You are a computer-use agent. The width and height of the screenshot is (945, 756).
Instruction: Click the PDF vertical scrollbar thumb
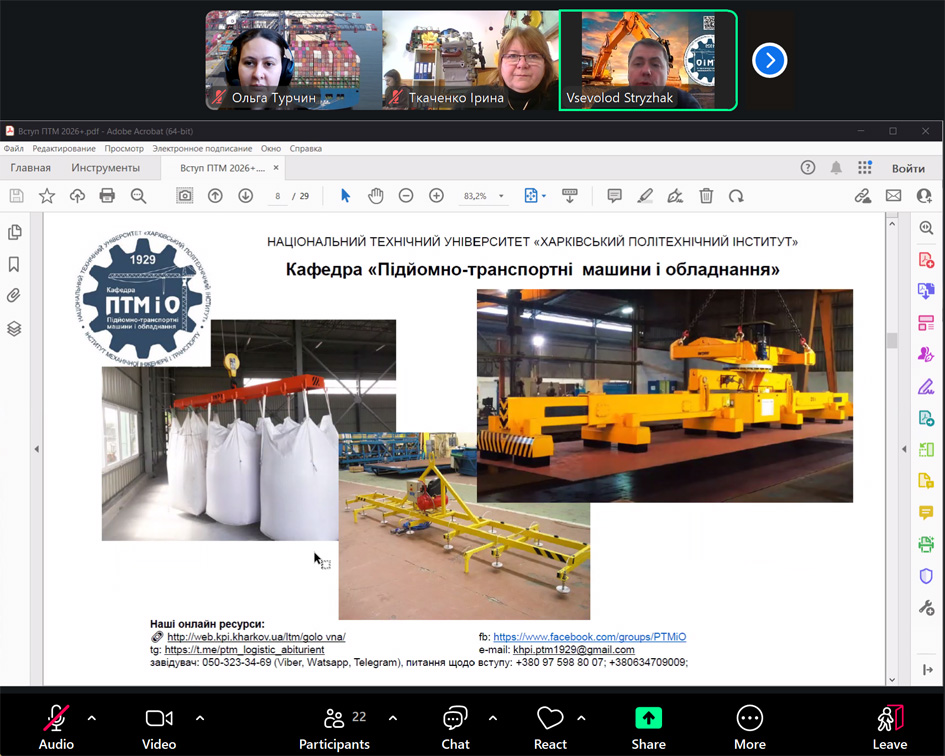pyautogui.click(x=892, y=340)
